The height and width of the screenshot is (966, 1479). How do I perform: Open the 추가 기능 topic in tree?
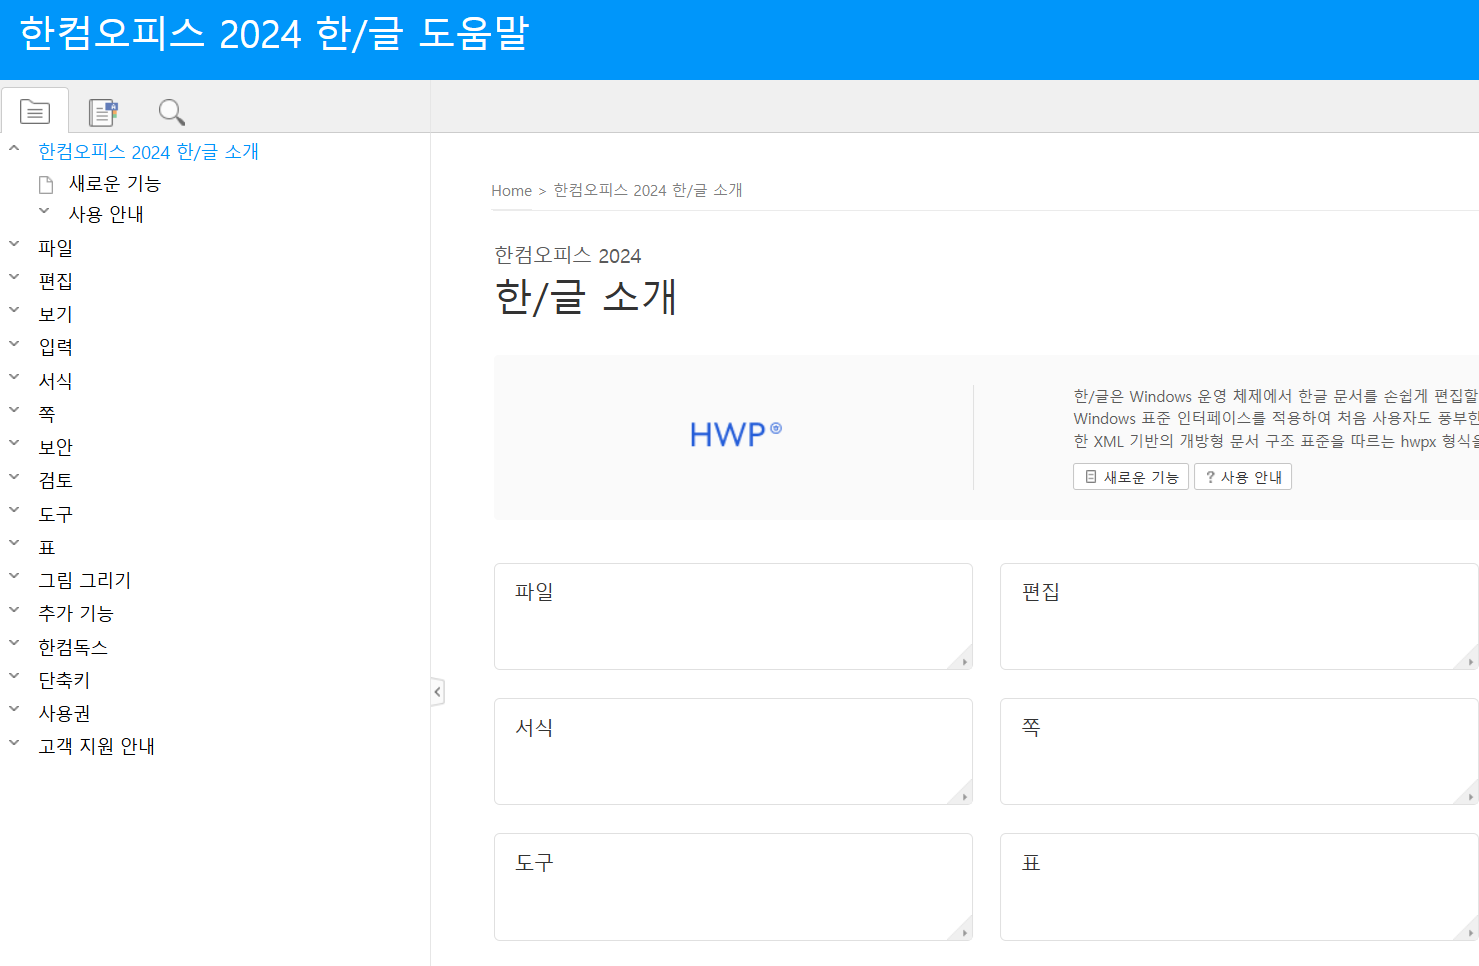click(x=76, y=613)
